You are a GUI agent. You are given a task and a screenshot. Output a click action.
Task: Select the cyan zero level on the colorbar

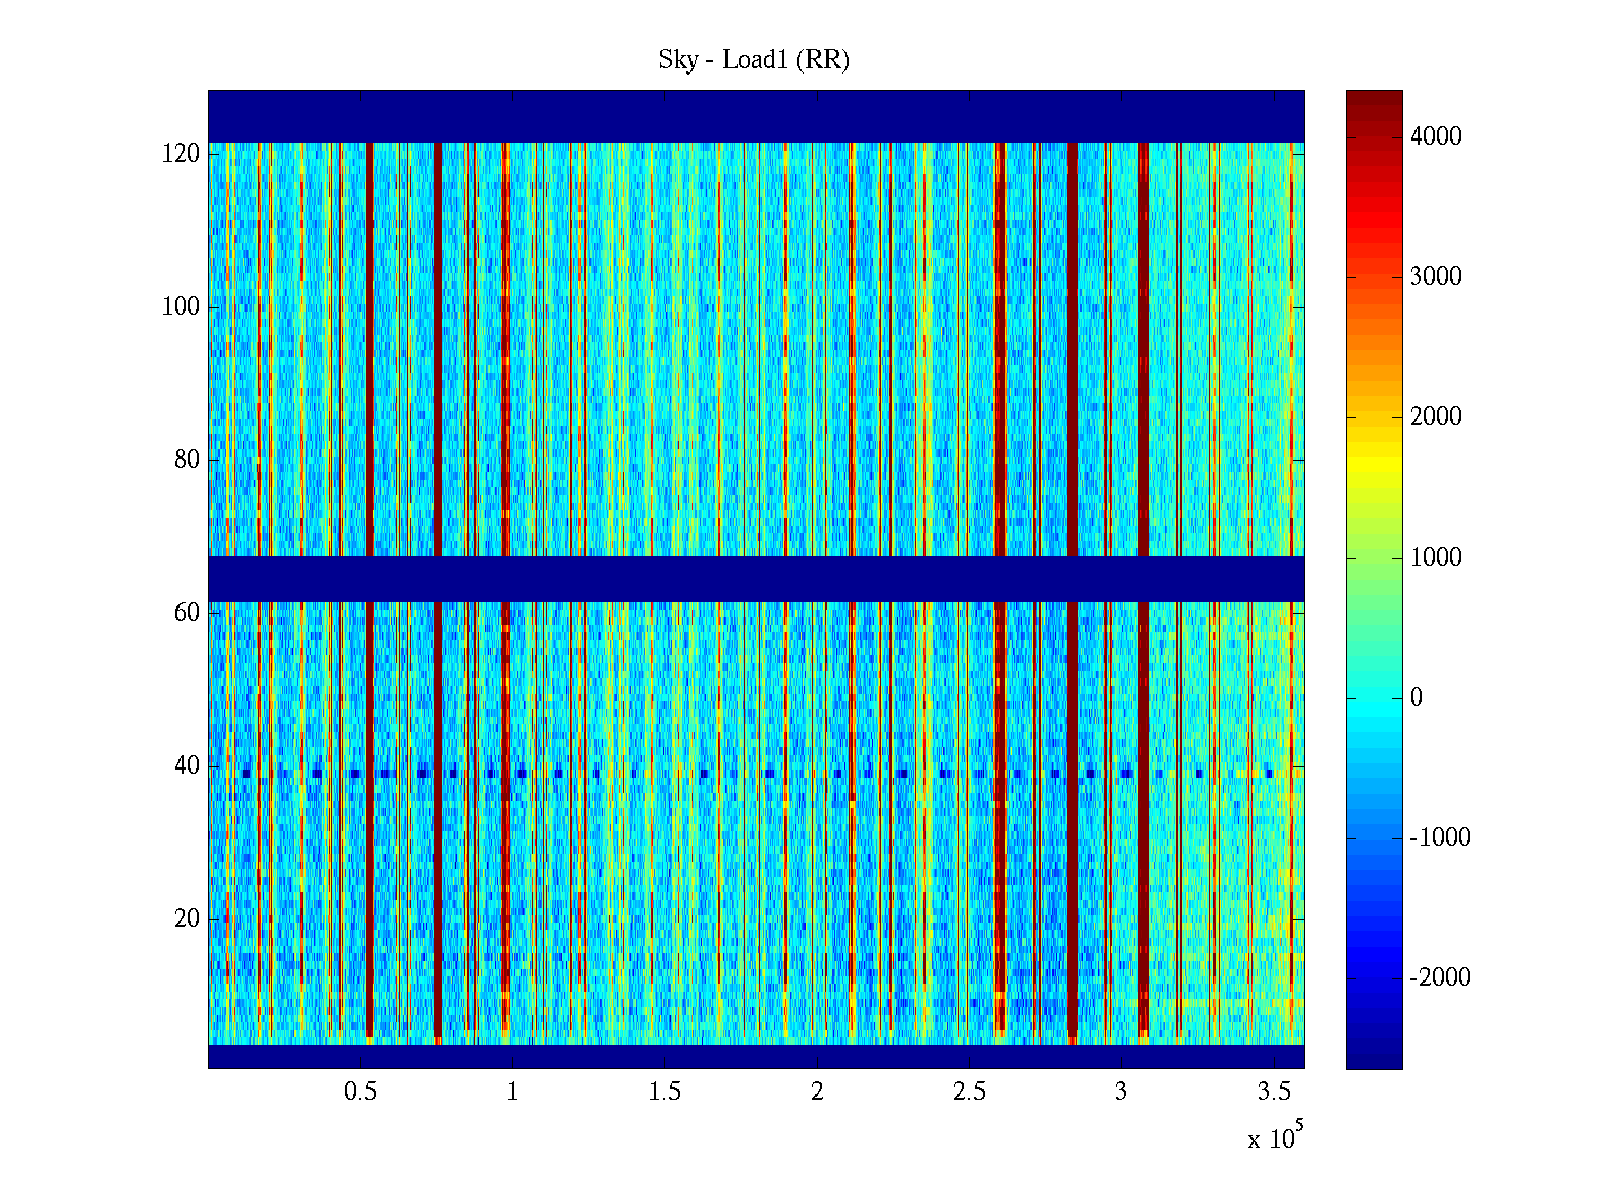[1374, 698]
